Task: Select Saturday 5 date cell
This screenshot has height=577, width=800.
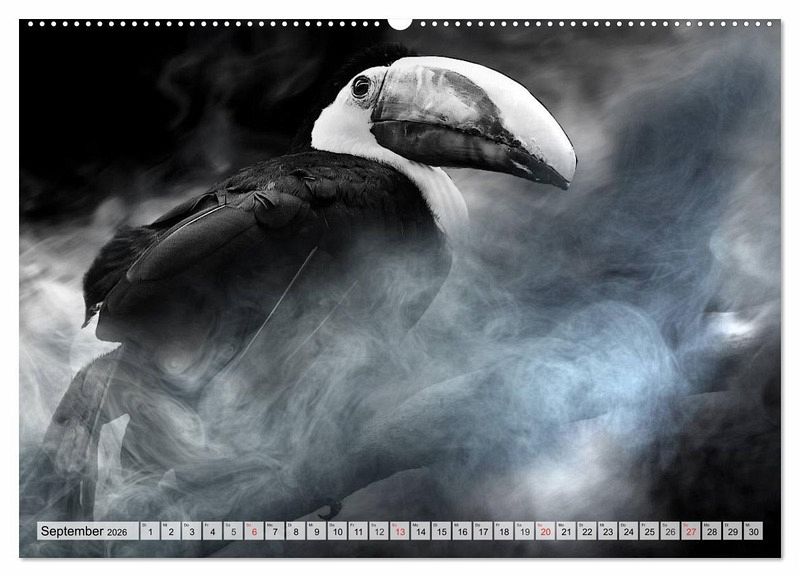Action: (233, 531)
